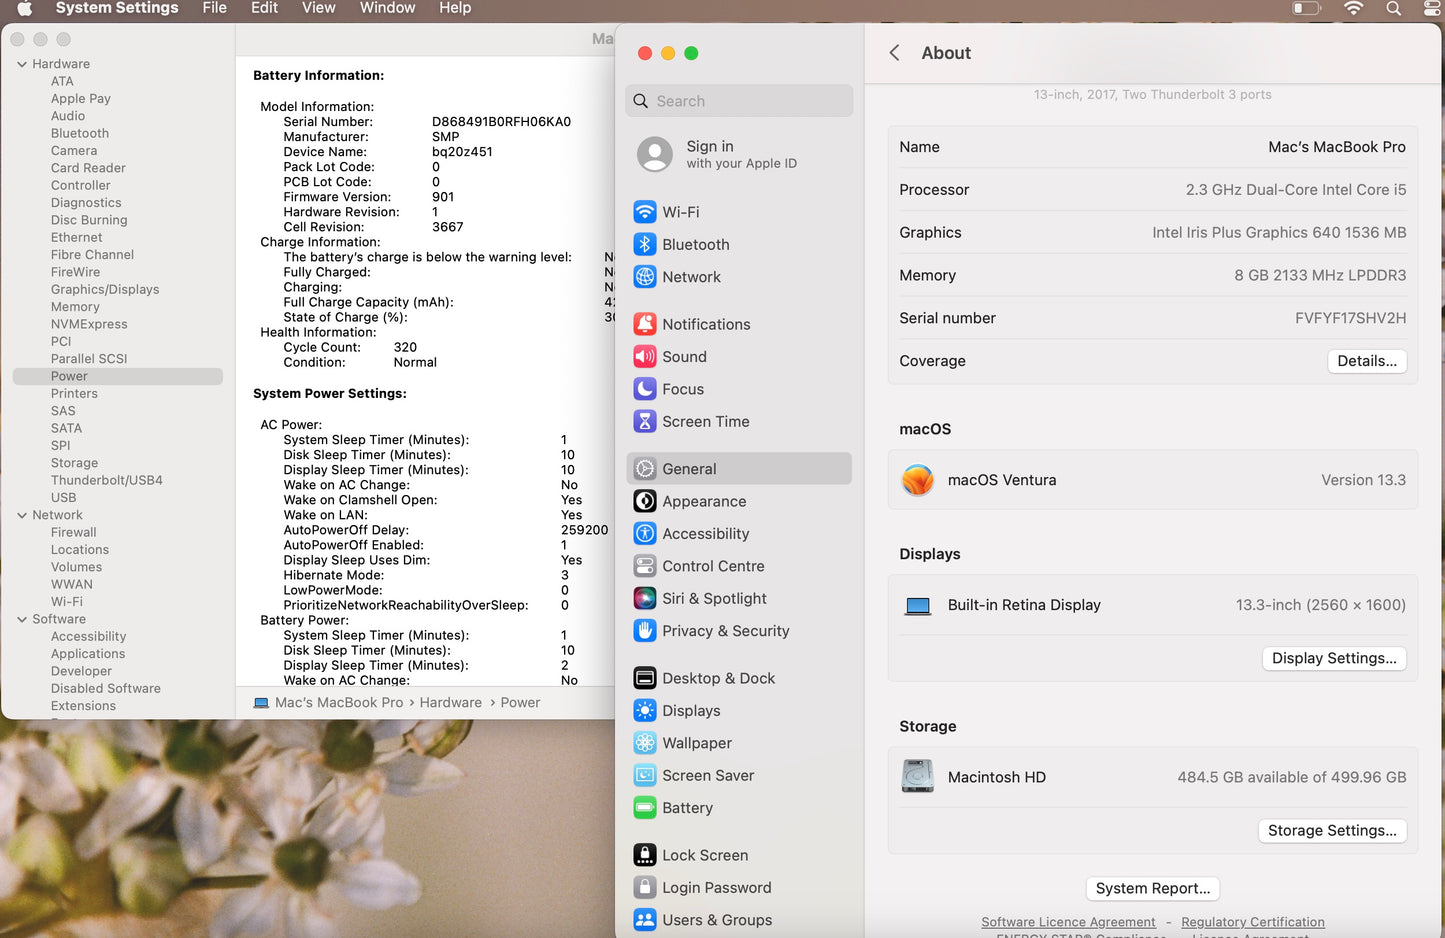1445x938 pixels.
Task: Open the Wi-Fi settings icon in sidebar
Action: tap(645, 212)
